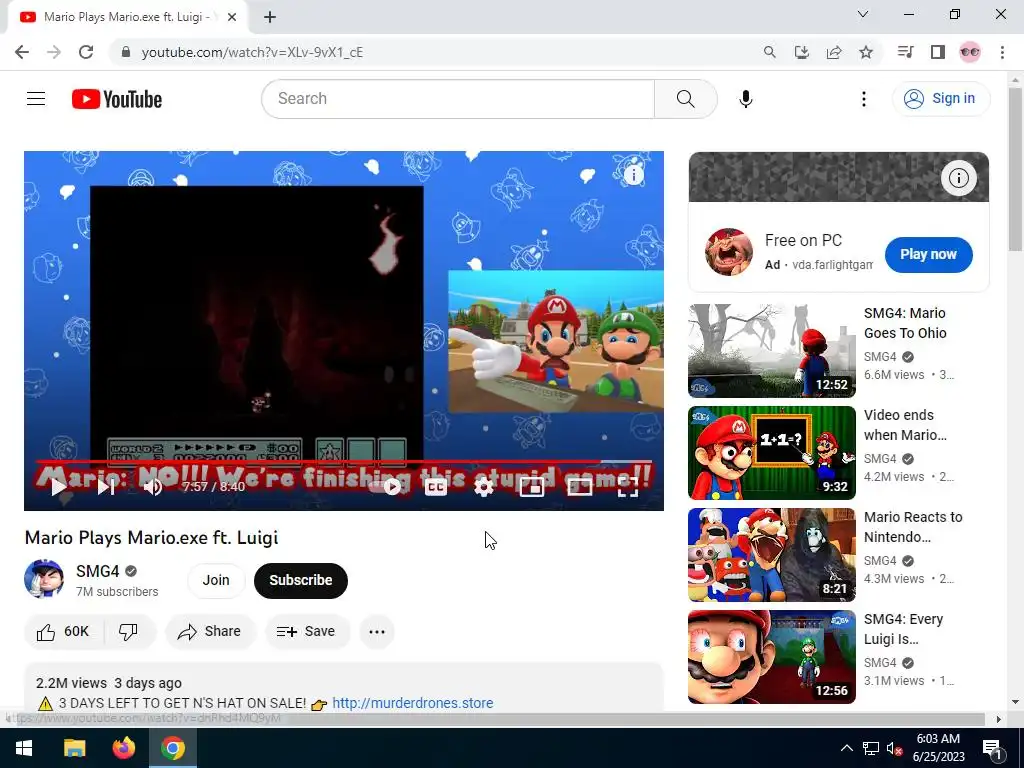Open player settings gear
The image size is (1024, 768).
click(483, 487)
